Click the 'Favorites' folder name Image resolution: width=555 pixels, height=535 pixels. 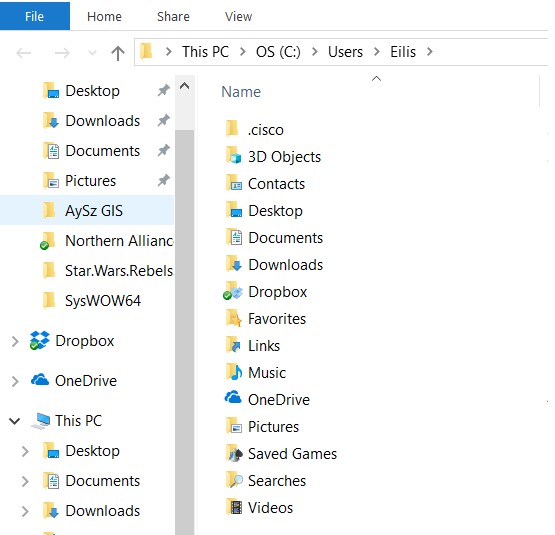coord(277,319)
